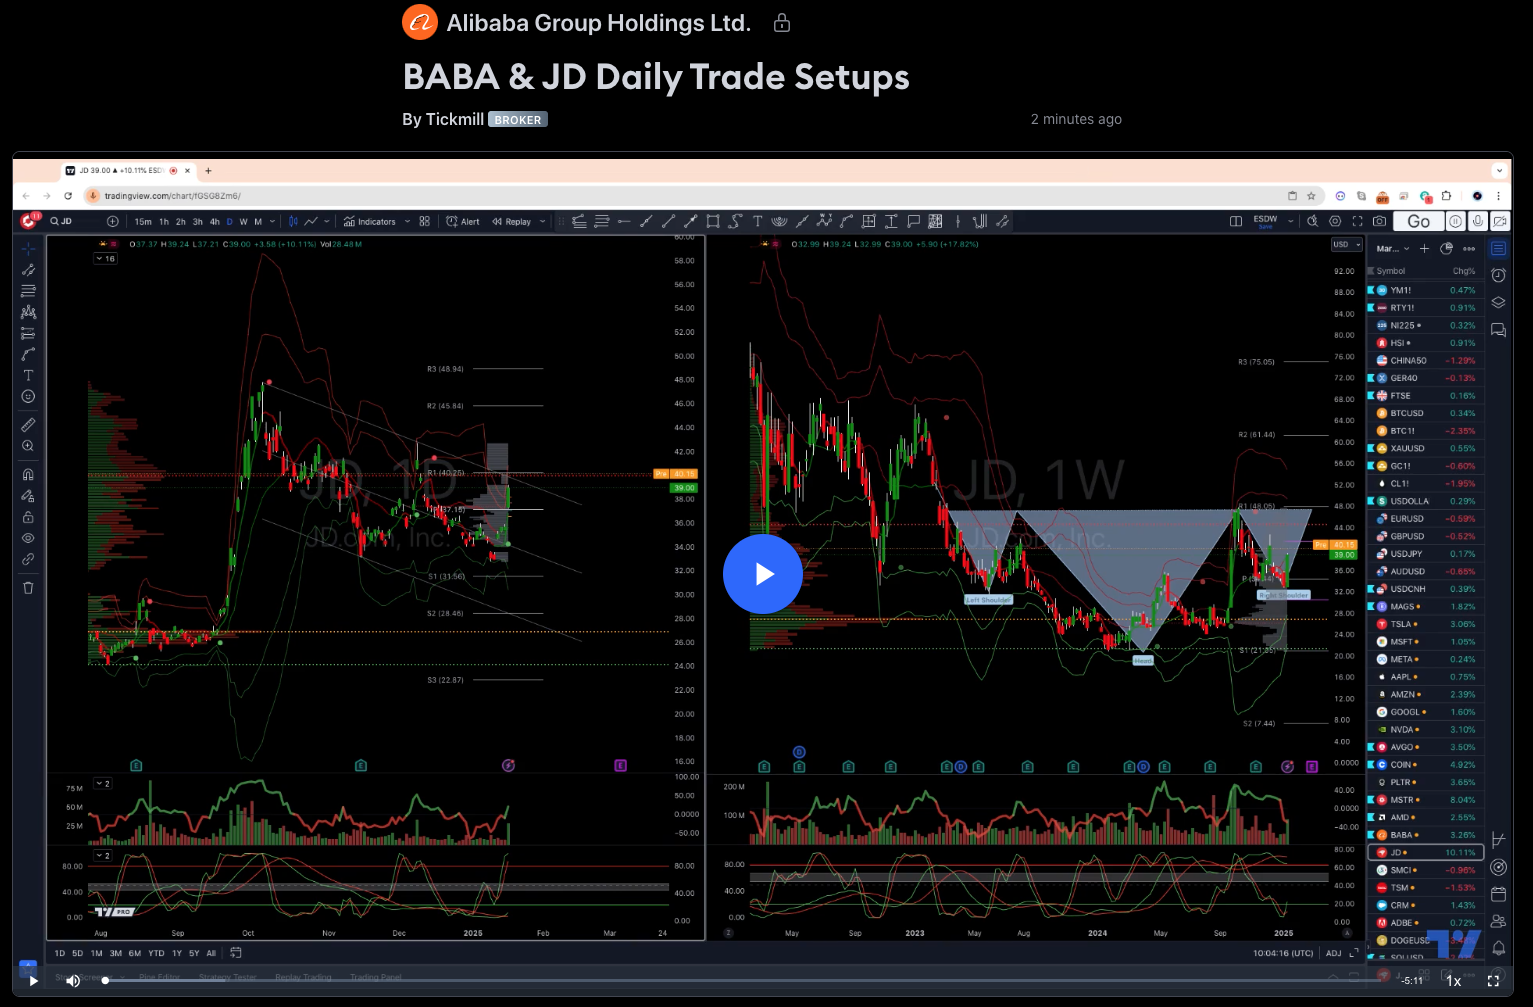This screenshot has width=1533, height=1007.
Task: Select the 4h timeframe
Action: click(214, 222)
